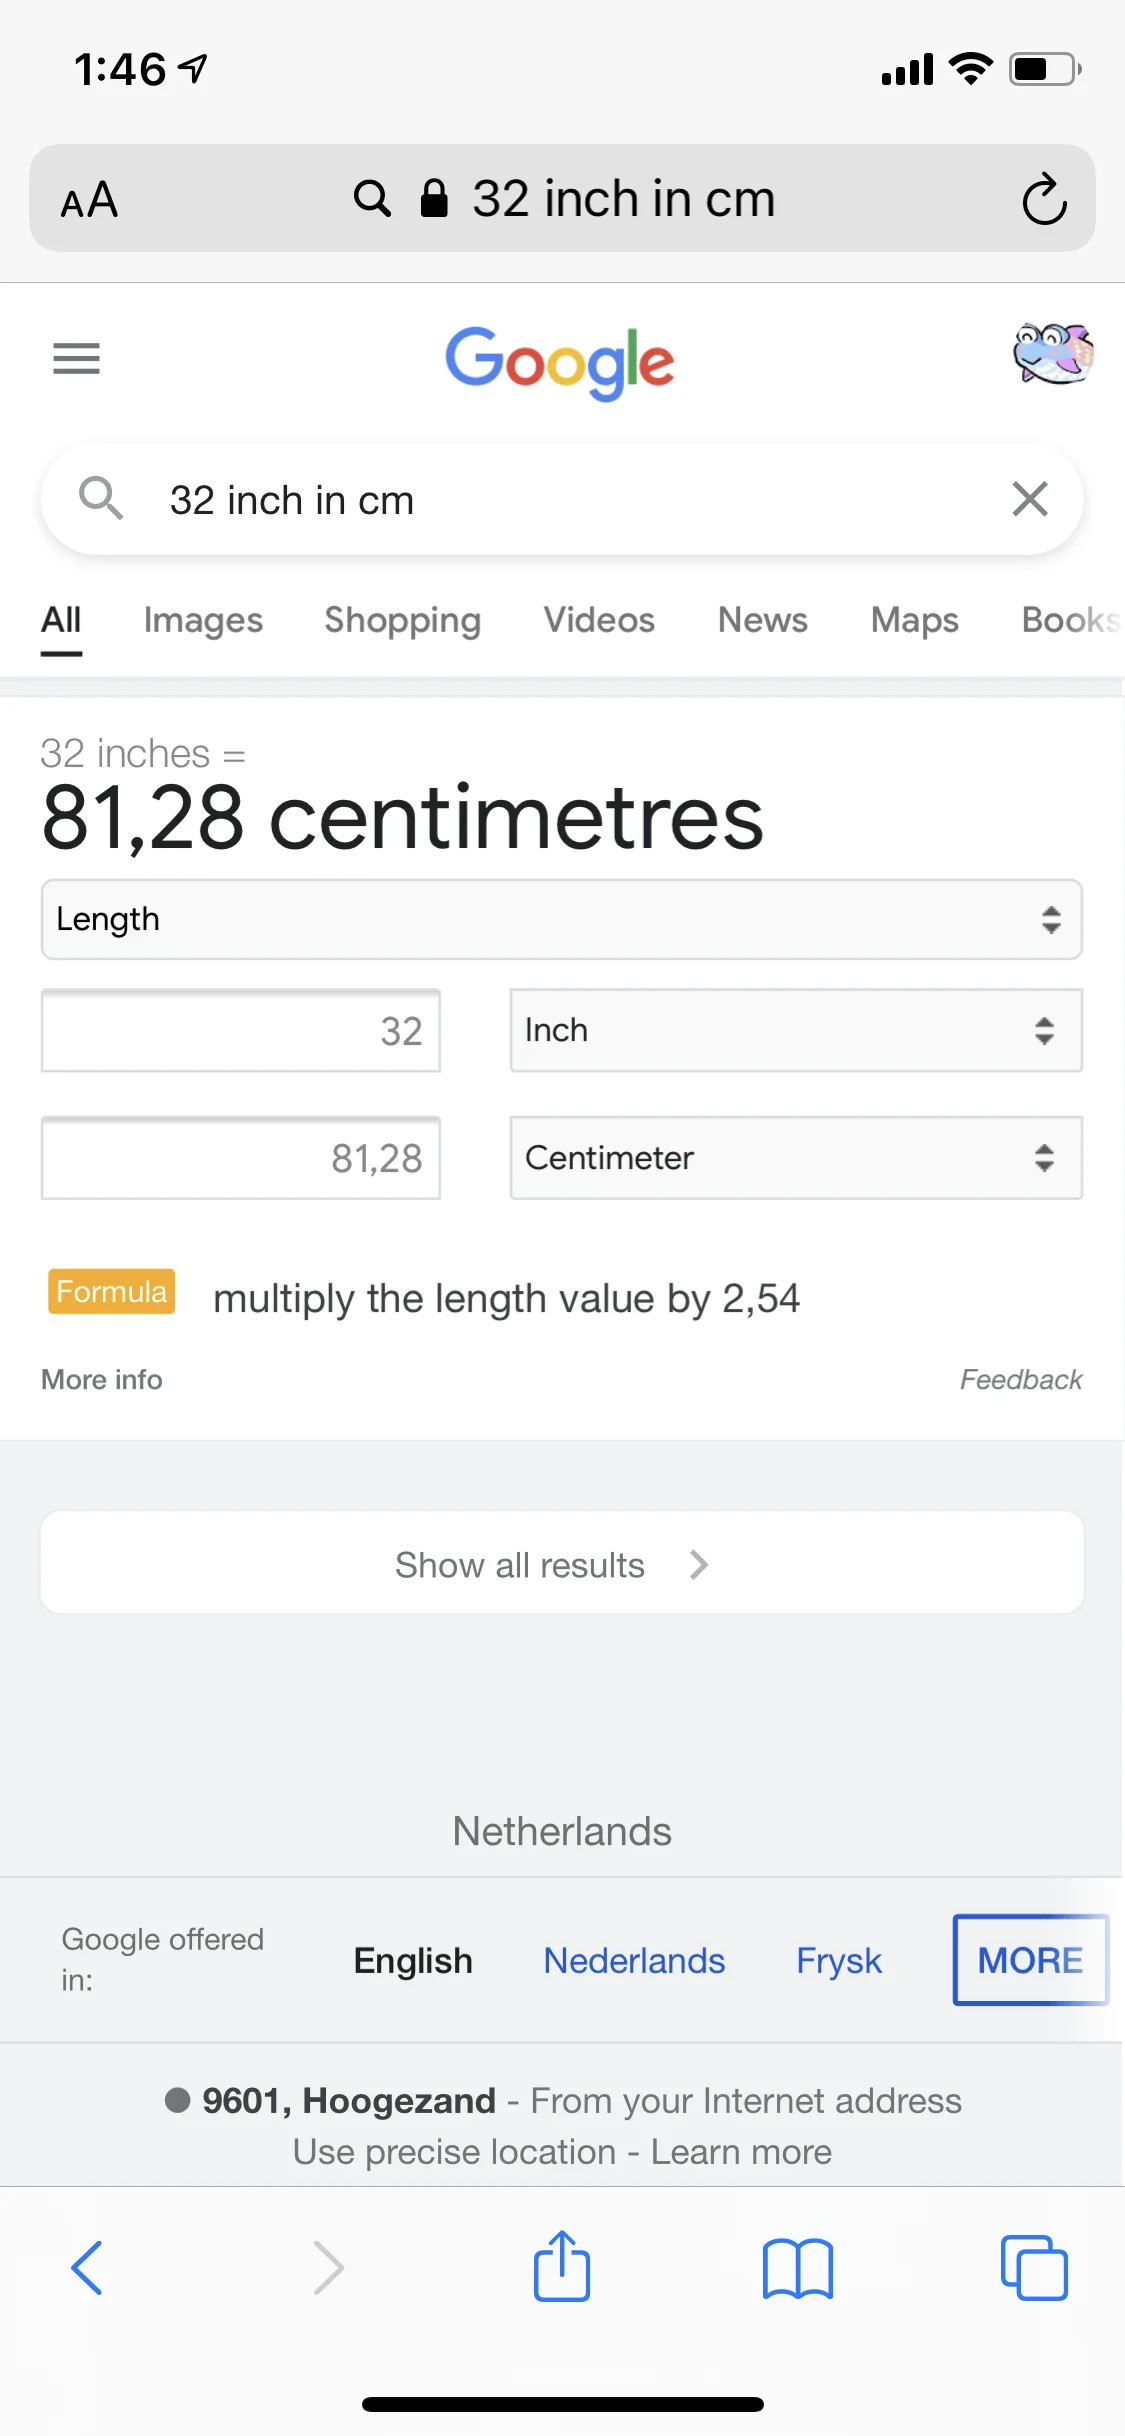Switch to the Images tab
Viewport: 1125px width, 2436px height.
[203, 620]
